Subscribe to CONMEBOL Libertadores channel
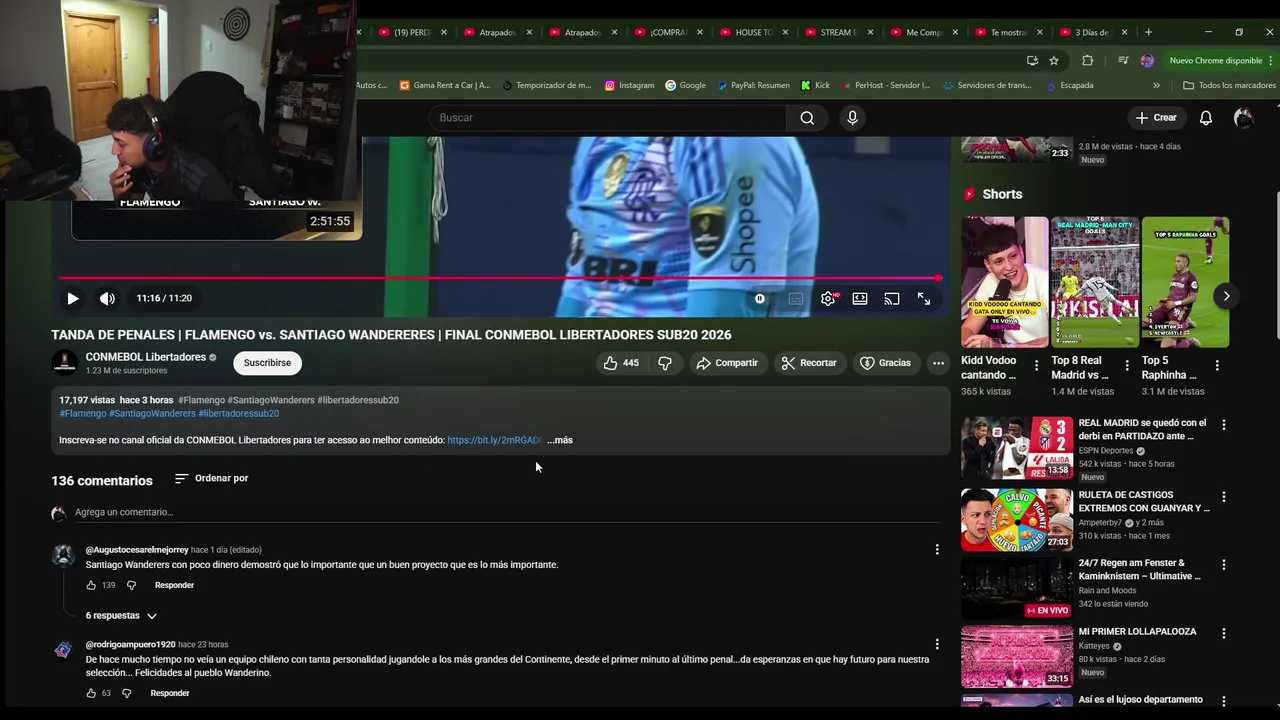Screen dimensions: 1280x720 point(267,363)
